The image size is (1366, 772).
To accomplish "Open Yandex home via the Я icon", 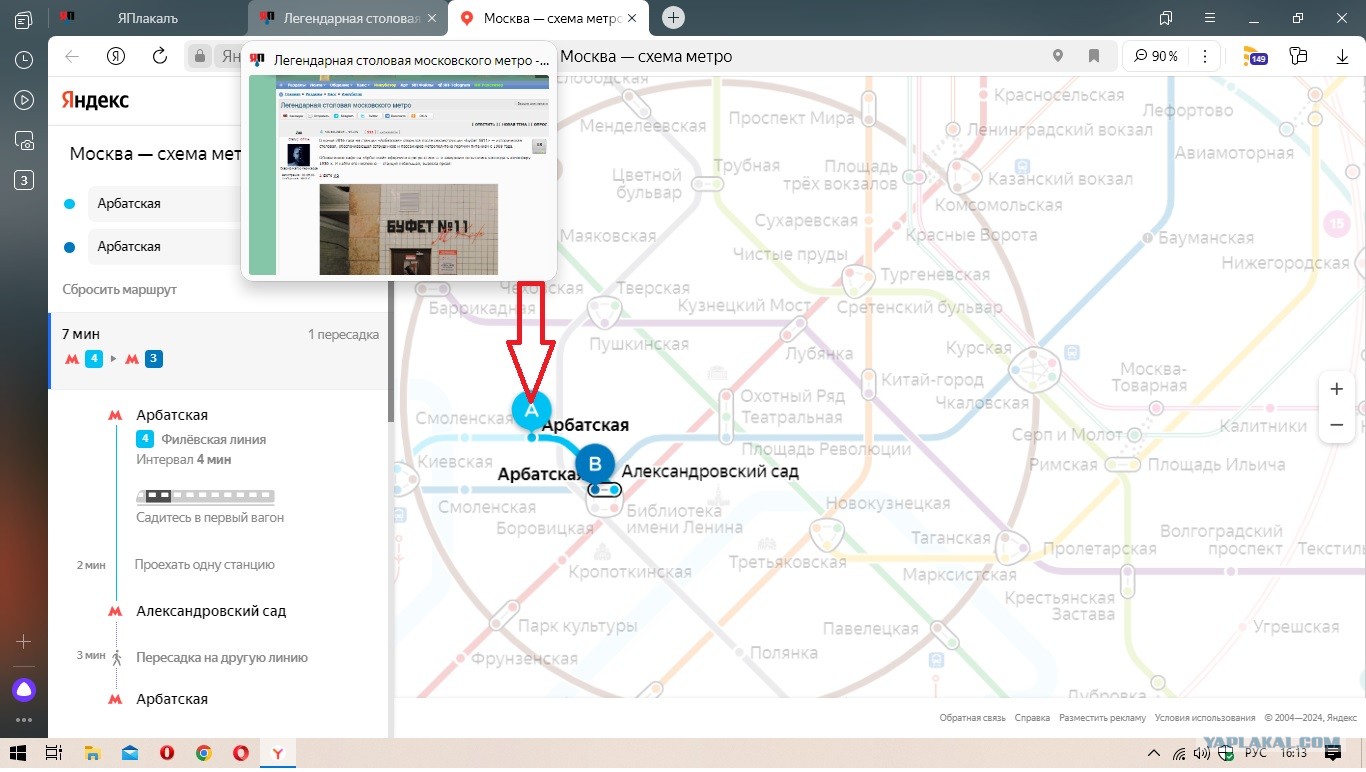I will [x=116, y=56].
